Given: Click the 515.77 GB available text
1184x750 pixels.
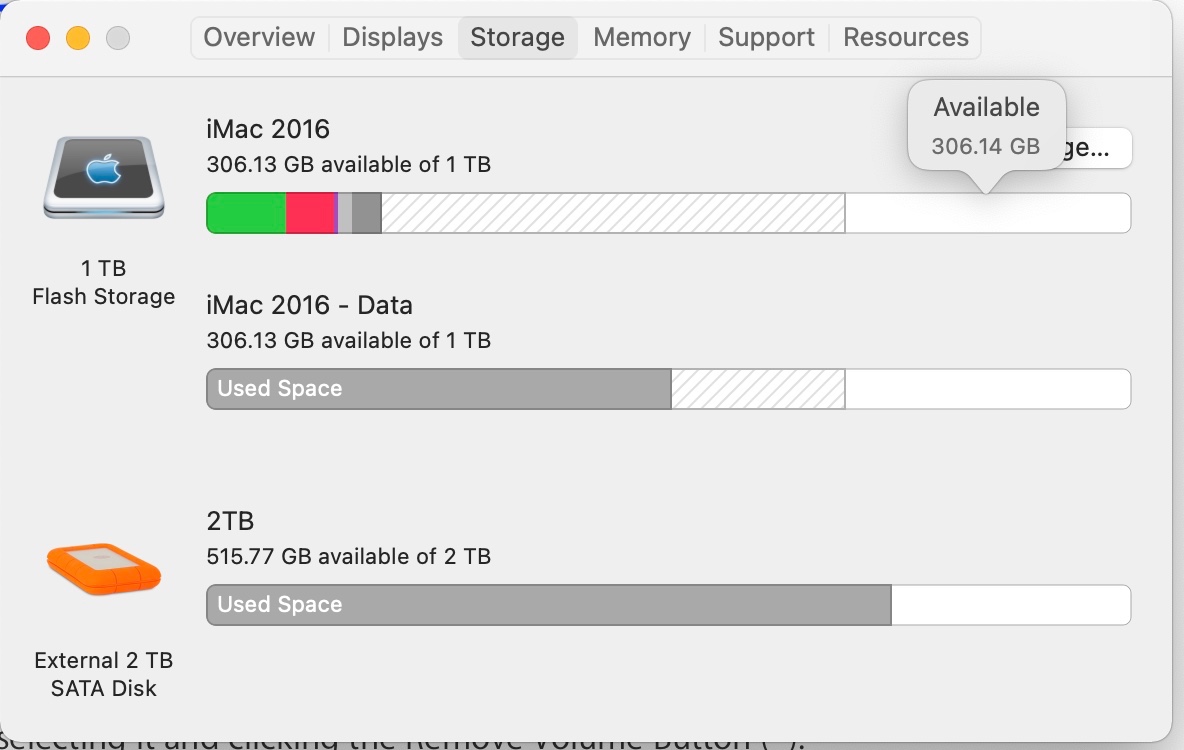Looking at the screenshot, I should (x=348, y=556).
